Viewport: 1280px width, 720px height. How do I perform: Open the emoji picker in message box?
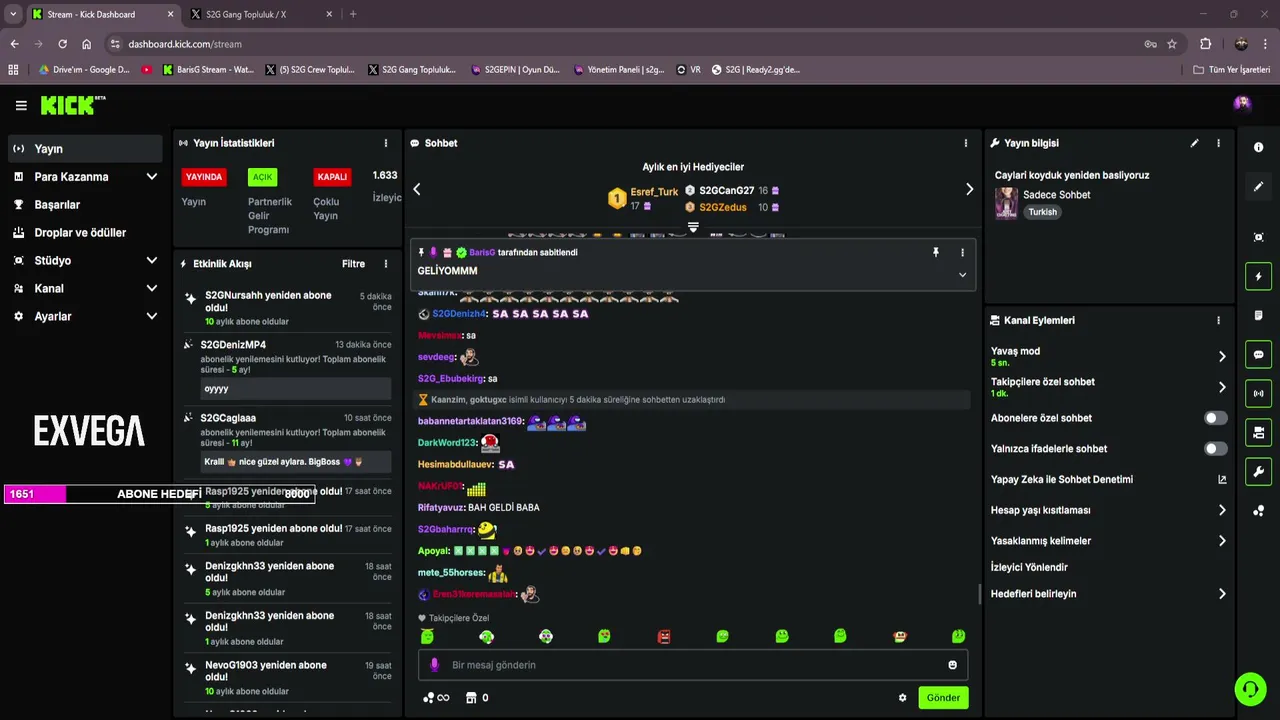[x=952, y=665]
